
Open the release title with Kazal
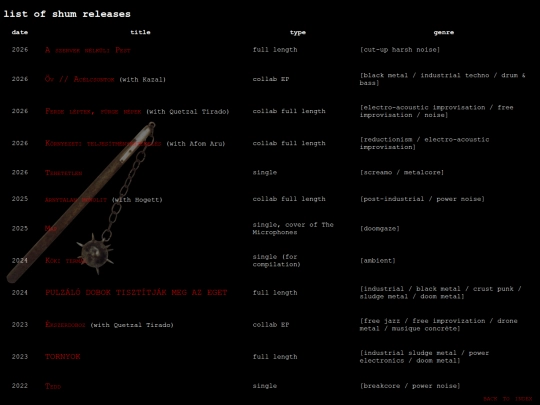tap(80, 79)
